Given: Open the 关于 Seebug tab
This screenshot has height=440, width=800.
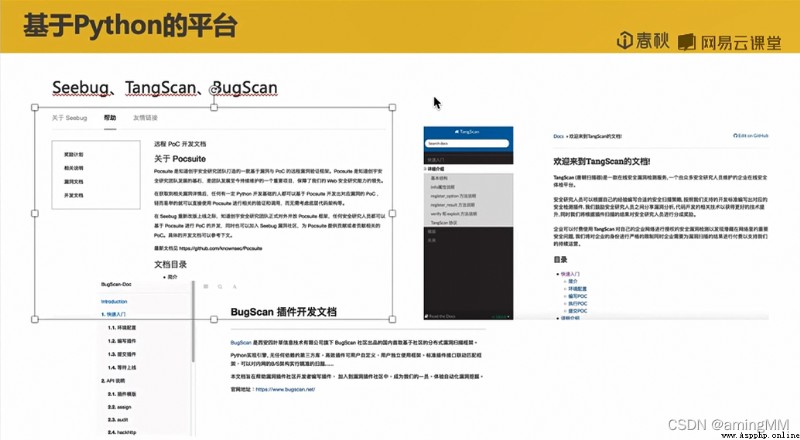Looking at the screenshot, I should (x=69, y=118).
